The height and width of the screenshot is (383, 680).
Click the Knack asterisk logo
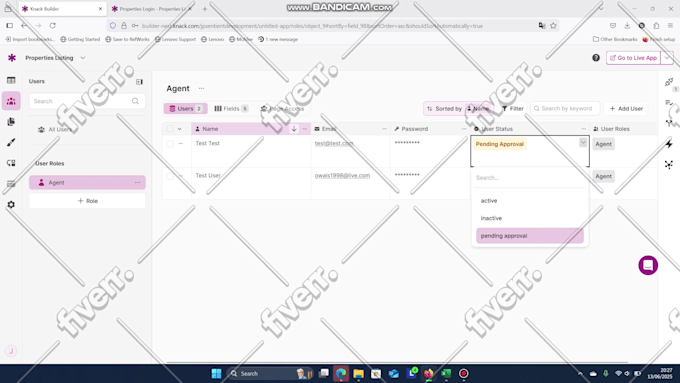coord(12,58)
